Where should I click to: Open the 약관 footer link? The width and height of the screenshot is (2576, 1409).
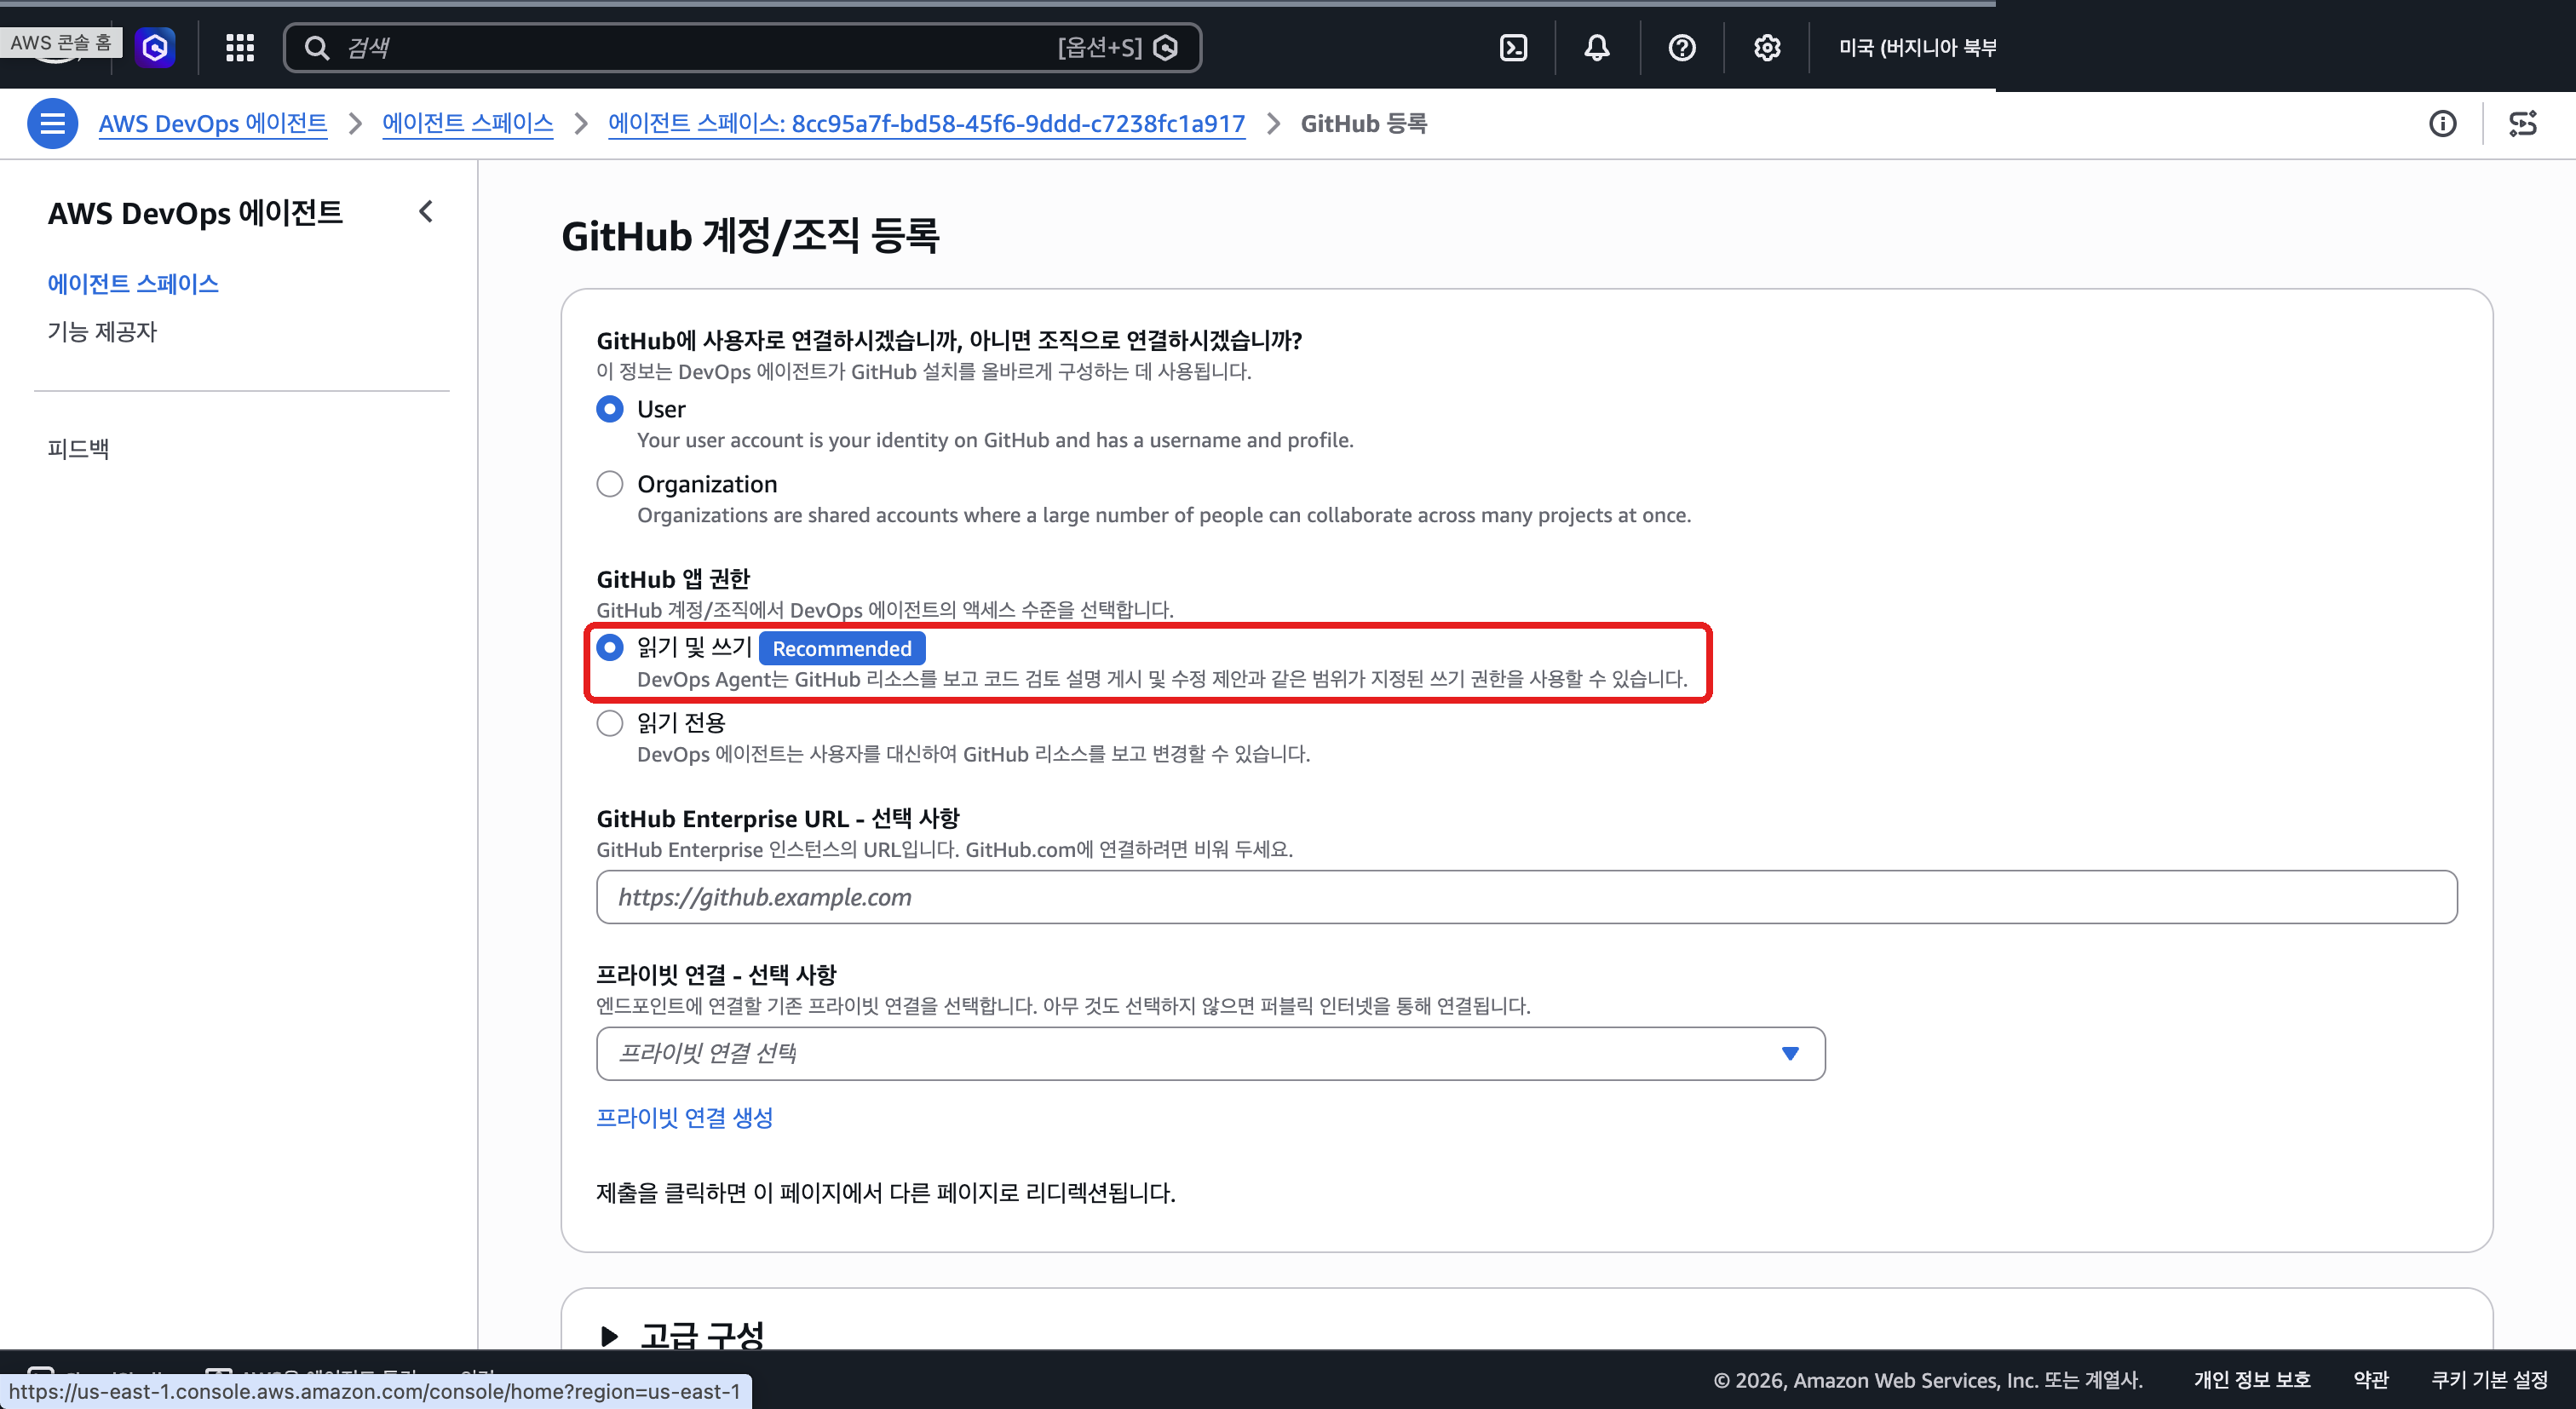(x=2371, y=1380)
